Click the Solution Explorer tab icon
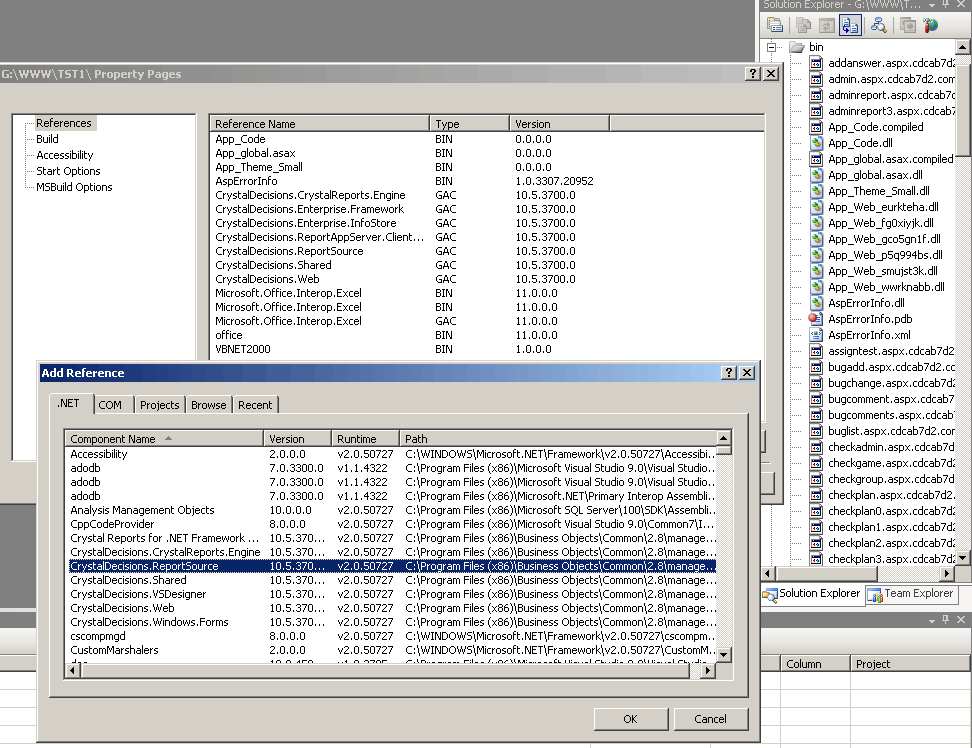 770,595
